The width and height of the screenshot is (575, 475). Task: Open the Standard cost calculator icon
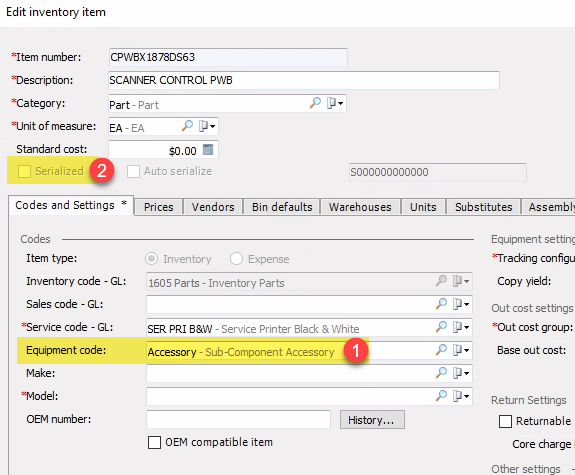208,150
